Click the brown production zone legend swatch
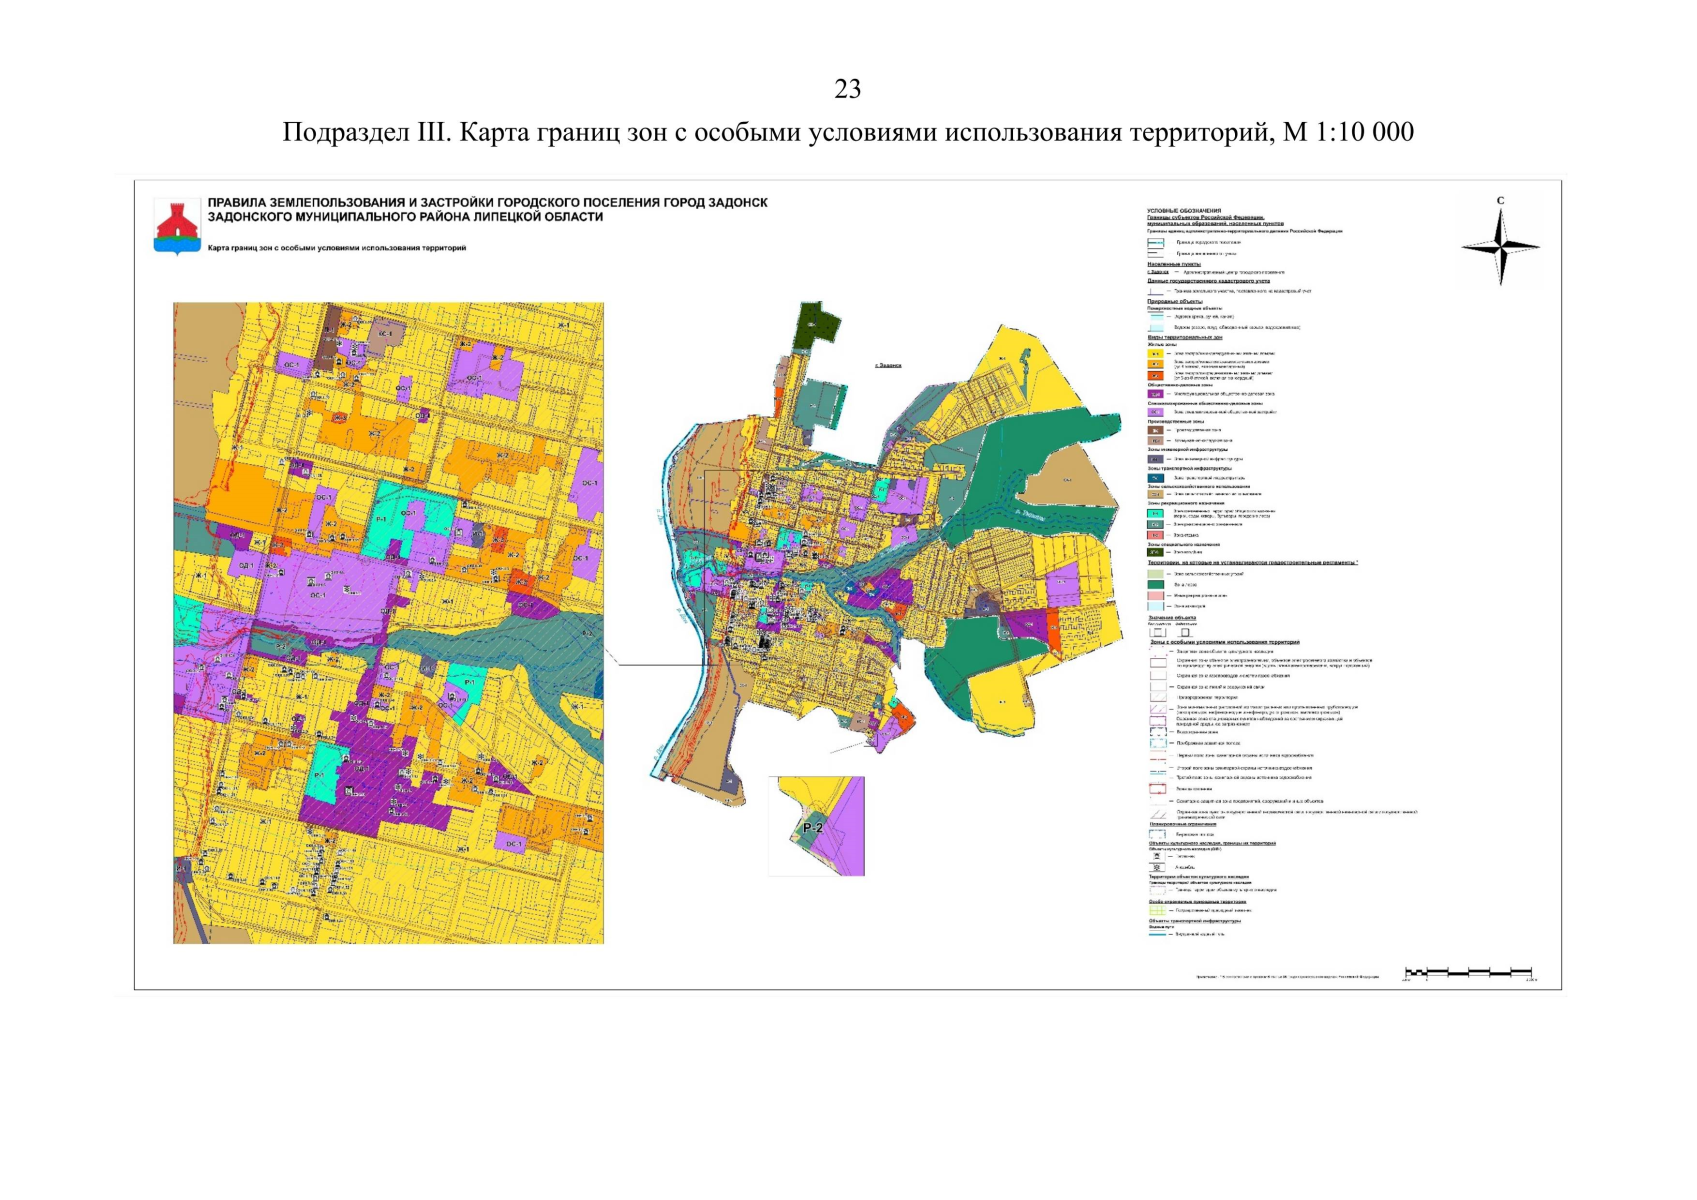 pyautogui.click(x=1156, y=430)
